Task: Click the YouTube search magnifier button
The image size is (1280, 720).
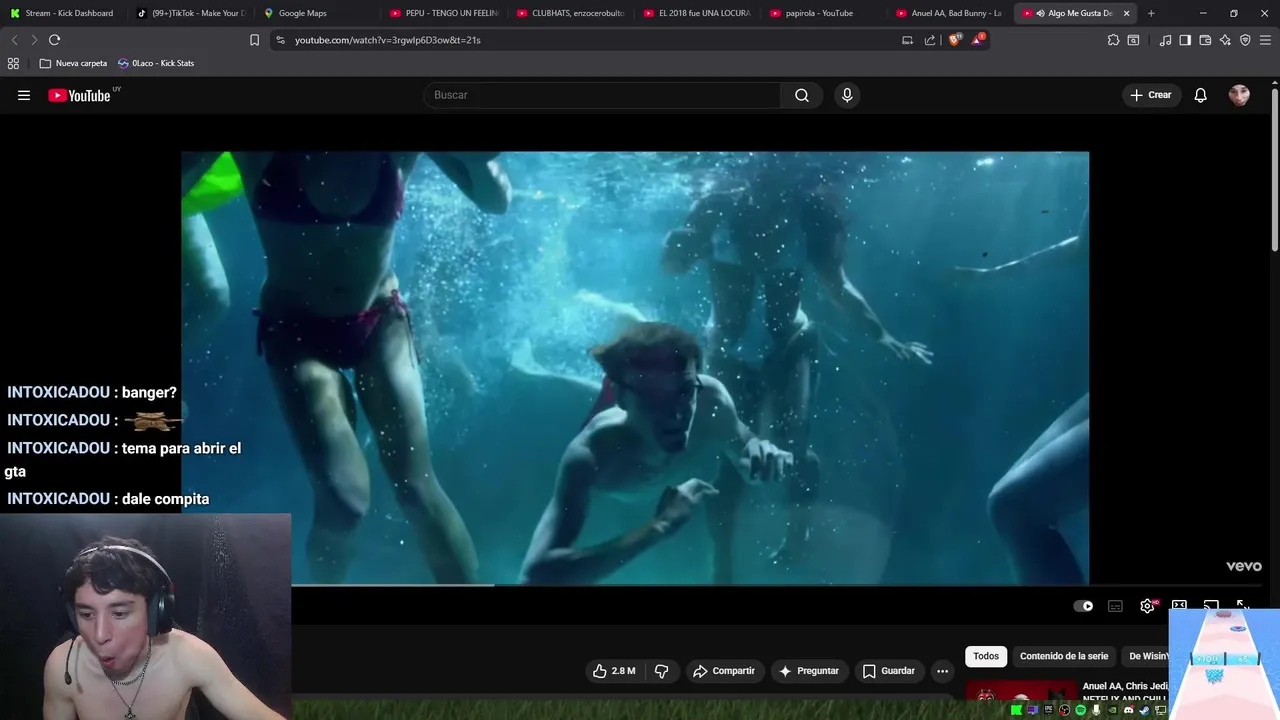Action: pyautogui.click(x=802, y=95)
